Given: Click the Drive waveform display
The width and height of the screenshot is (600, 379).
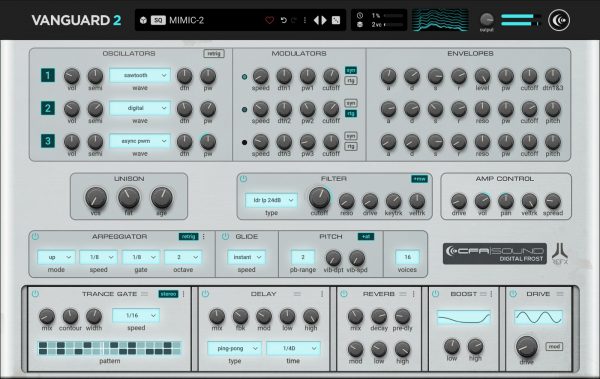Looking at the screenshot, I should coord(538,318).
